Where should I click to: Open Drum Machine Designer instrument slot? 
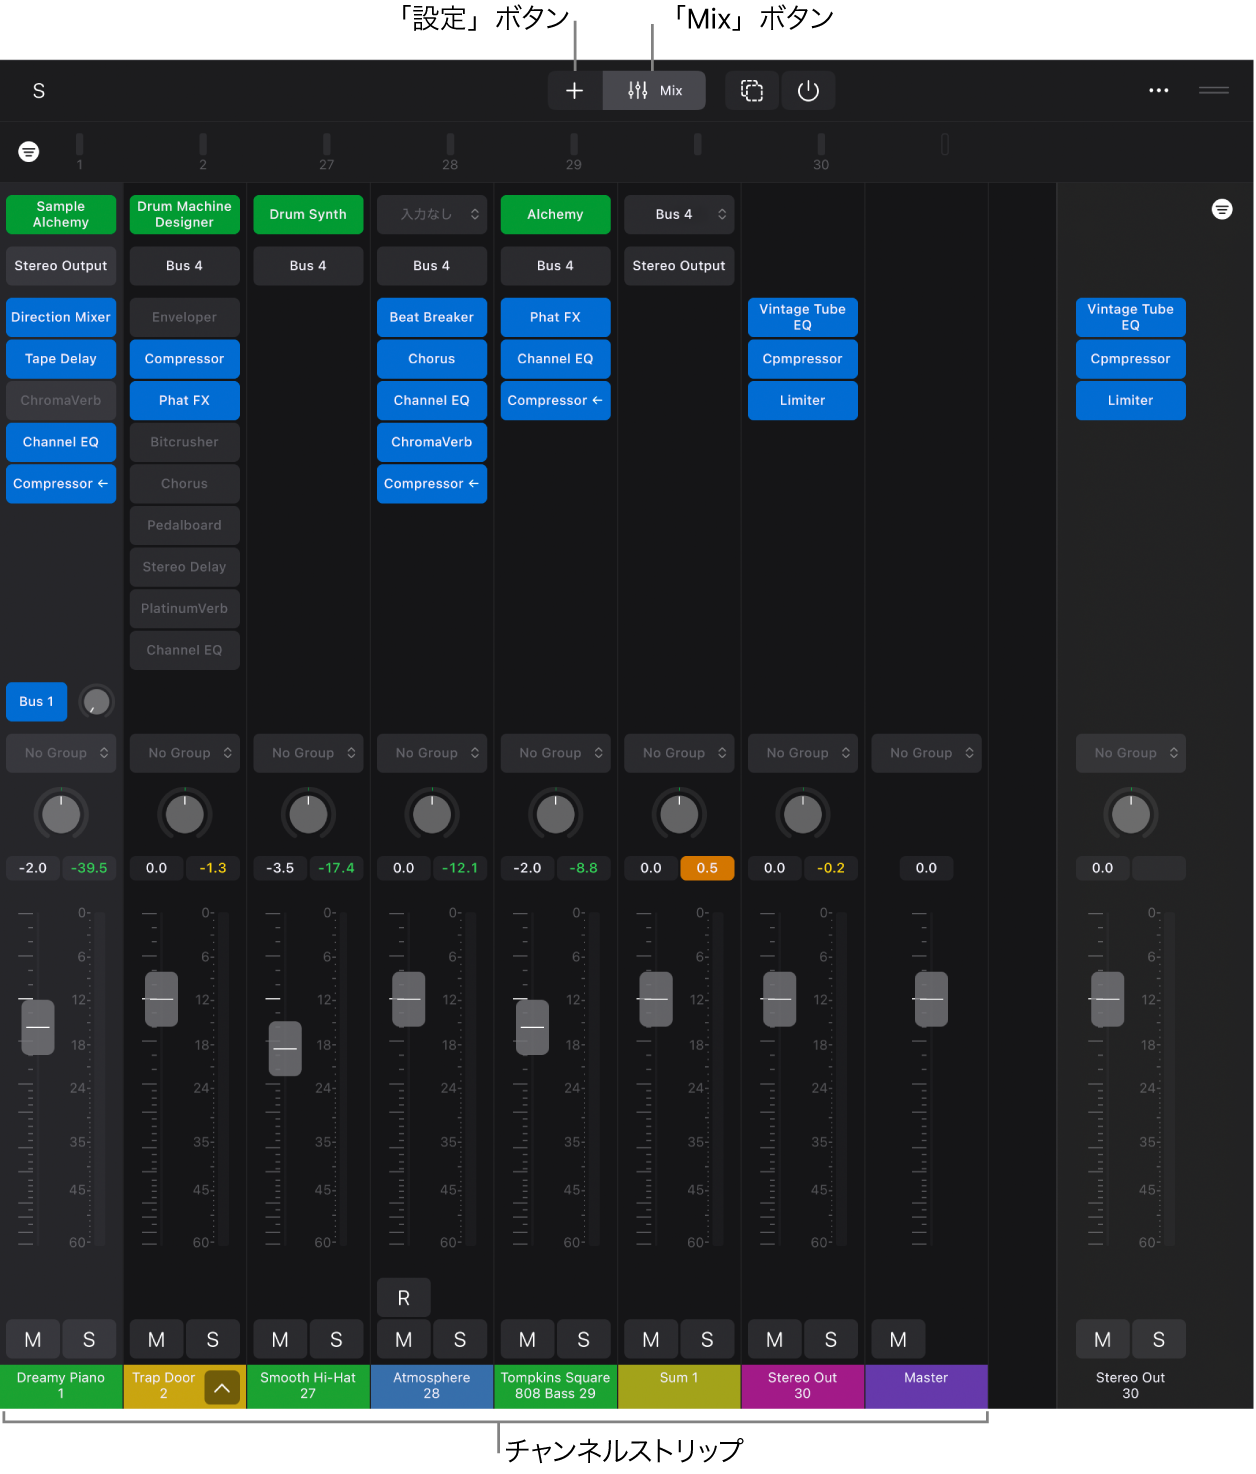point(185,214)
